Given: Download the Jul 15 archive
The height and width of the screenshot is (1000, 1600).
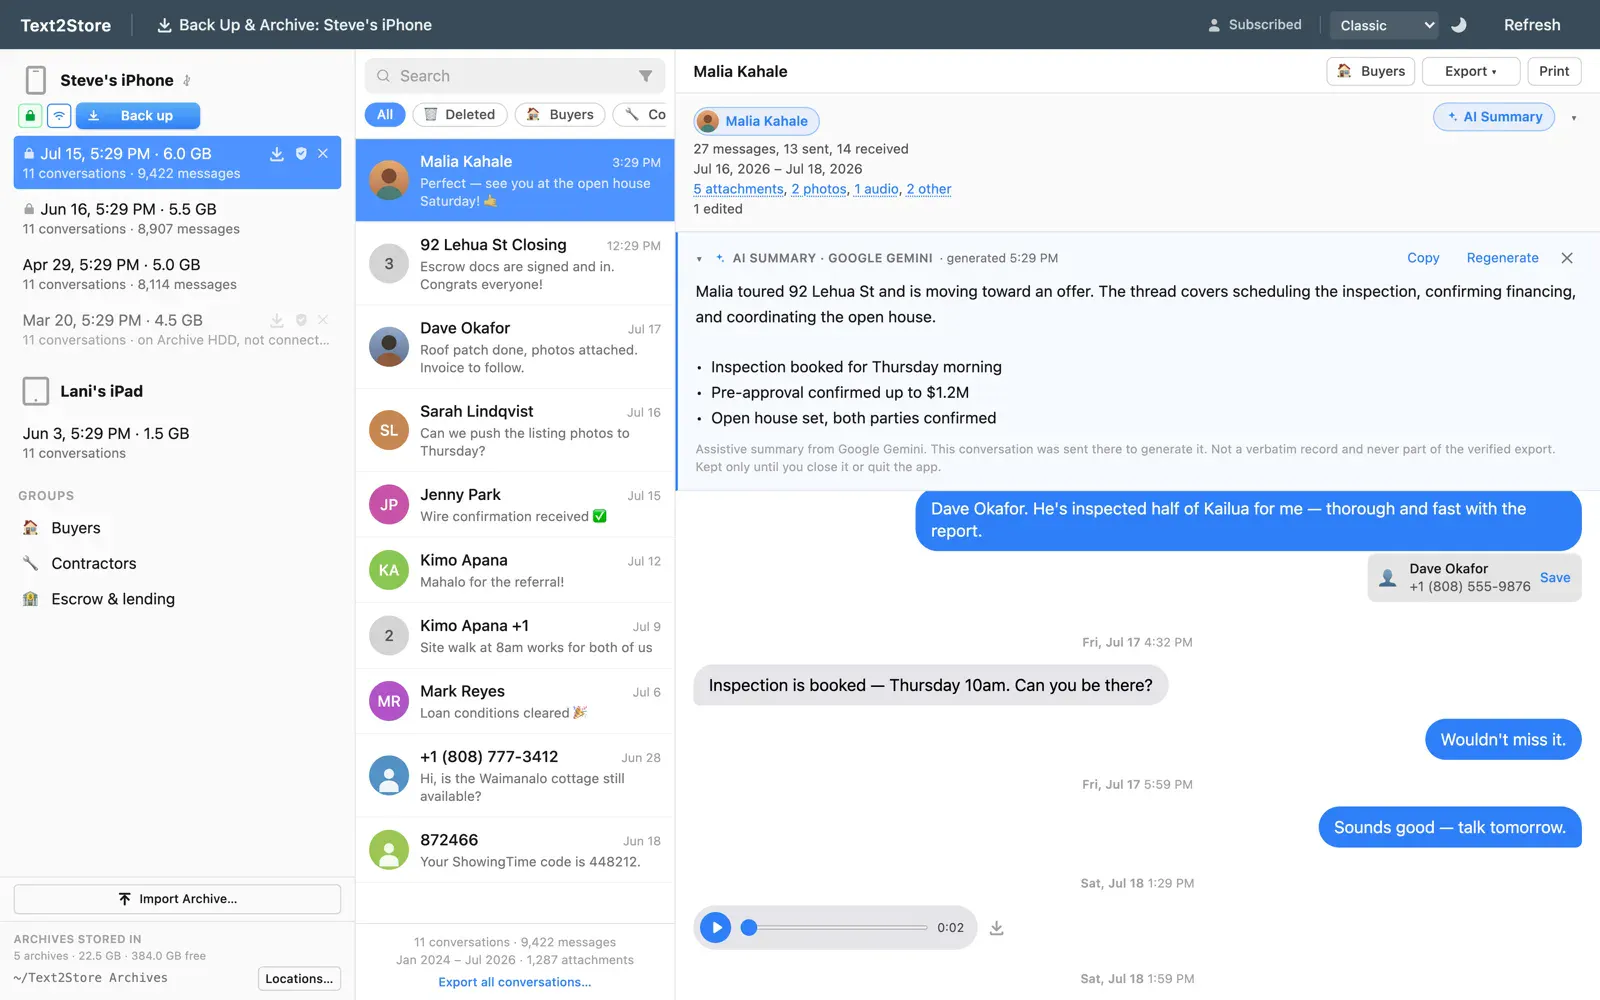Looking at the screenshot, I should coord(277,154).
